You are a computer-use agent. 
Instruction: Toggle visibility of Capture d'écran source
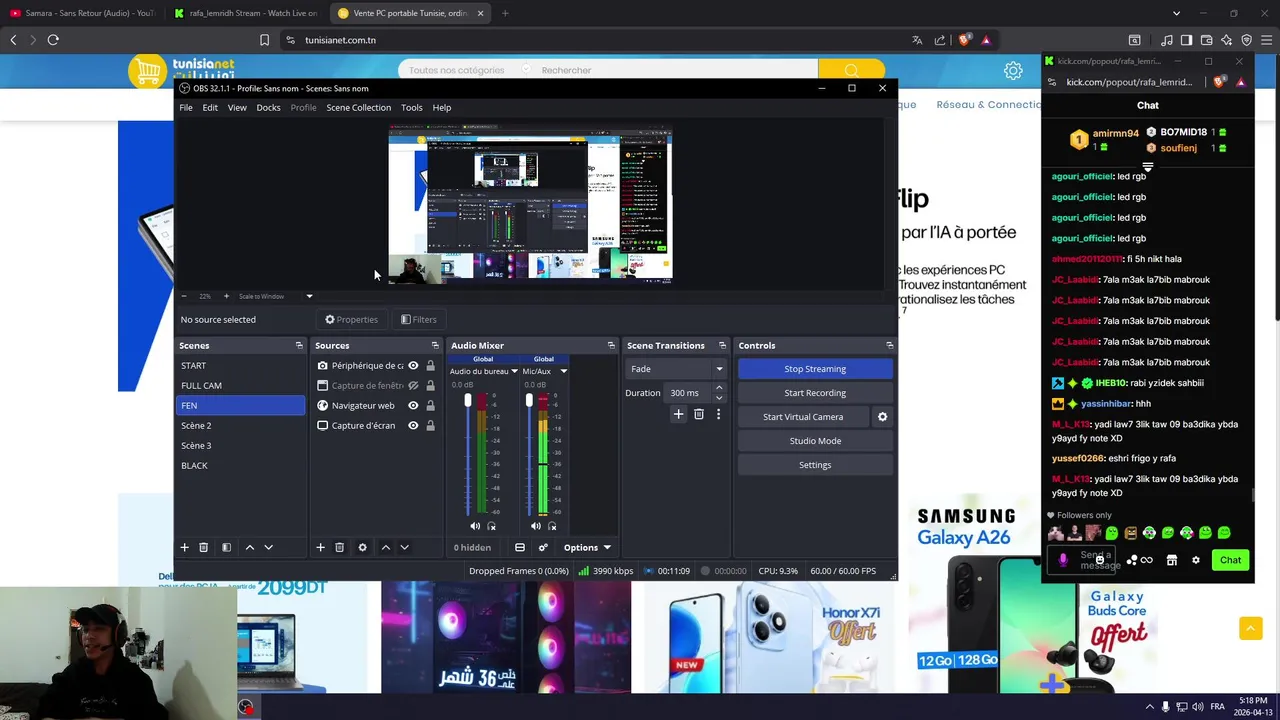click(413, 425)
